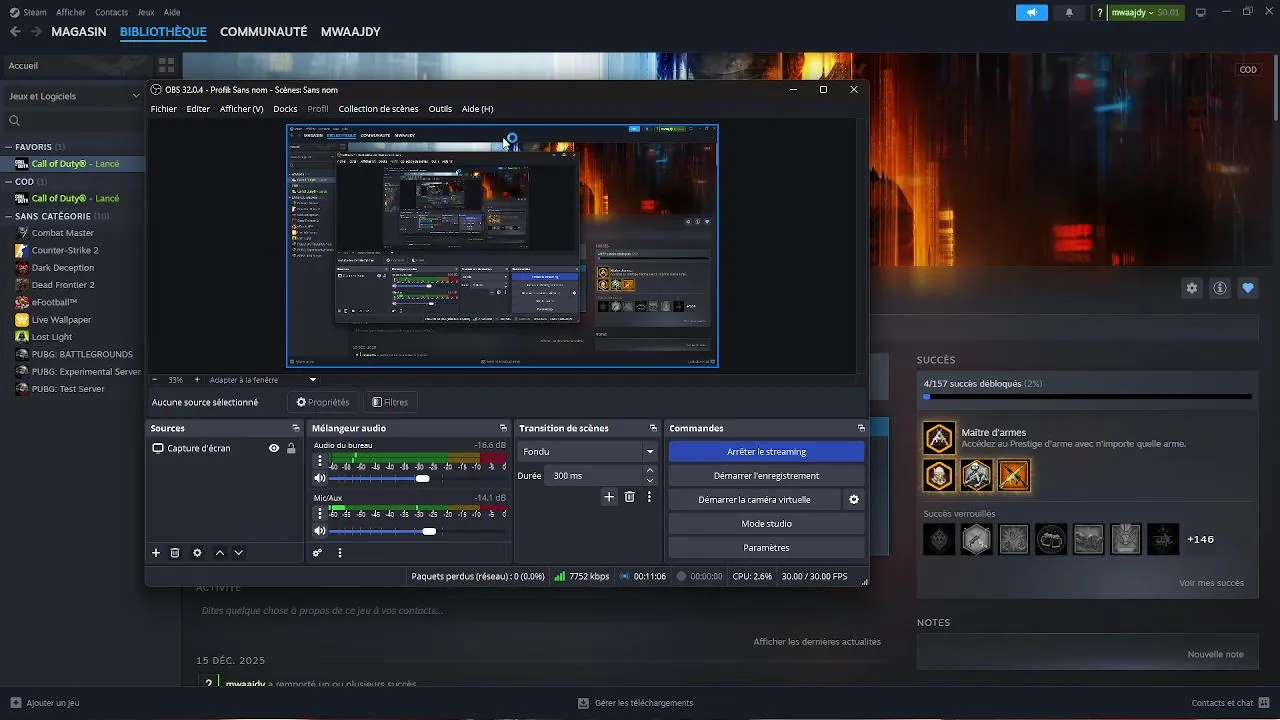Open advanced audio properties gears icon
The width and height of the screenshot is (1280, 720).
pos(318,553)
